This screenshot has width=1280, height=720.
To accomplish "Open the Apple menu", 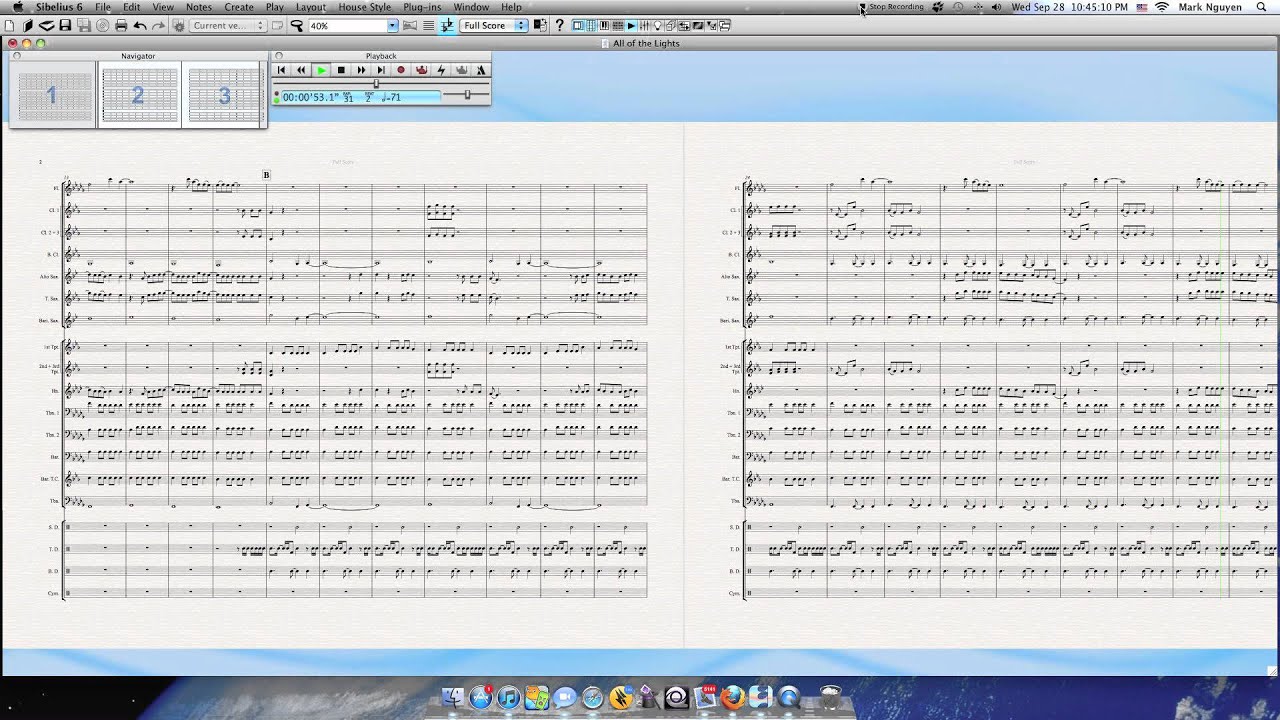I will click(x=18, y=7).
